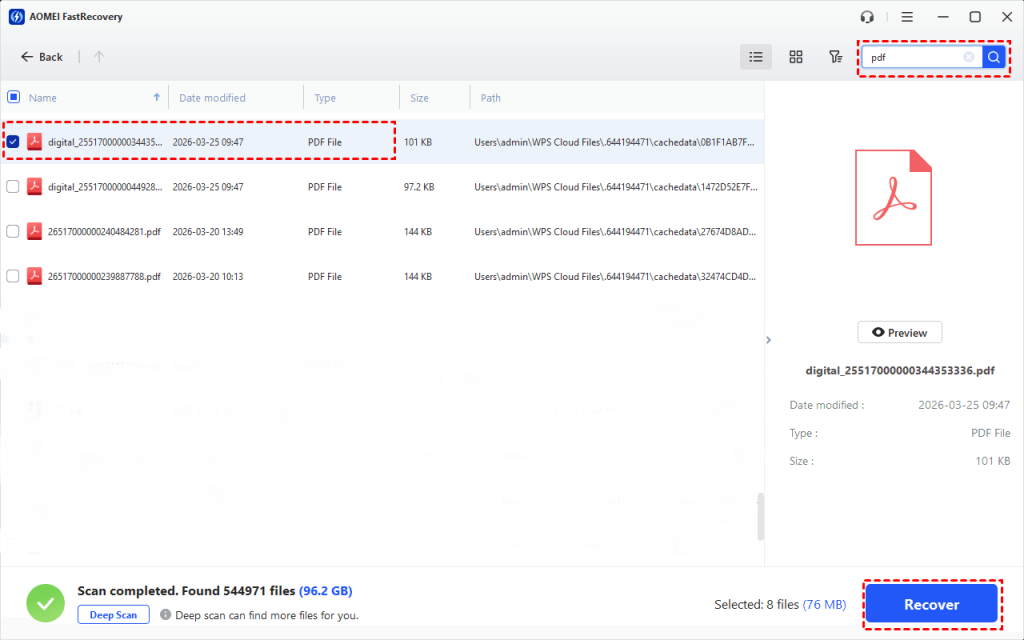The width and height of the screenshot is (1024, 640).
Task: Click the path ending cachedata\32474CD4D
Action: pos(615,277)
